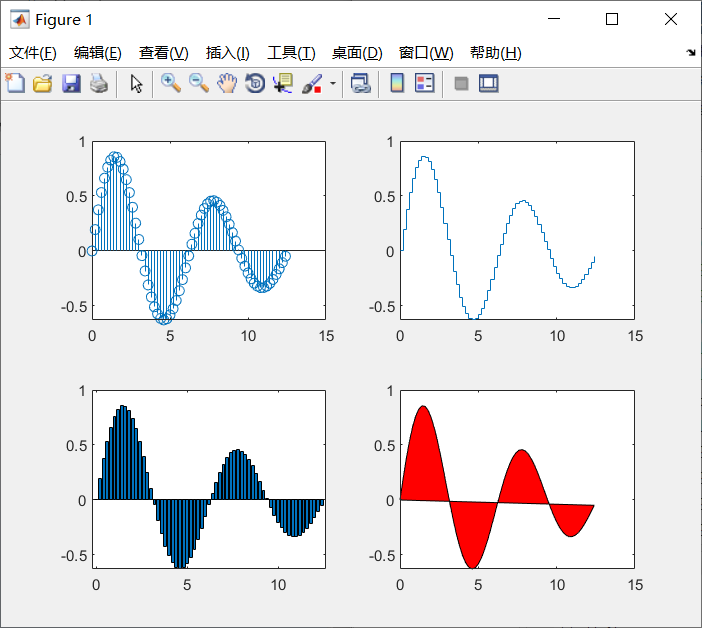Screen dimensions: 702x628
Task: Save the figure with floppy disk icon
Action: 71,84
